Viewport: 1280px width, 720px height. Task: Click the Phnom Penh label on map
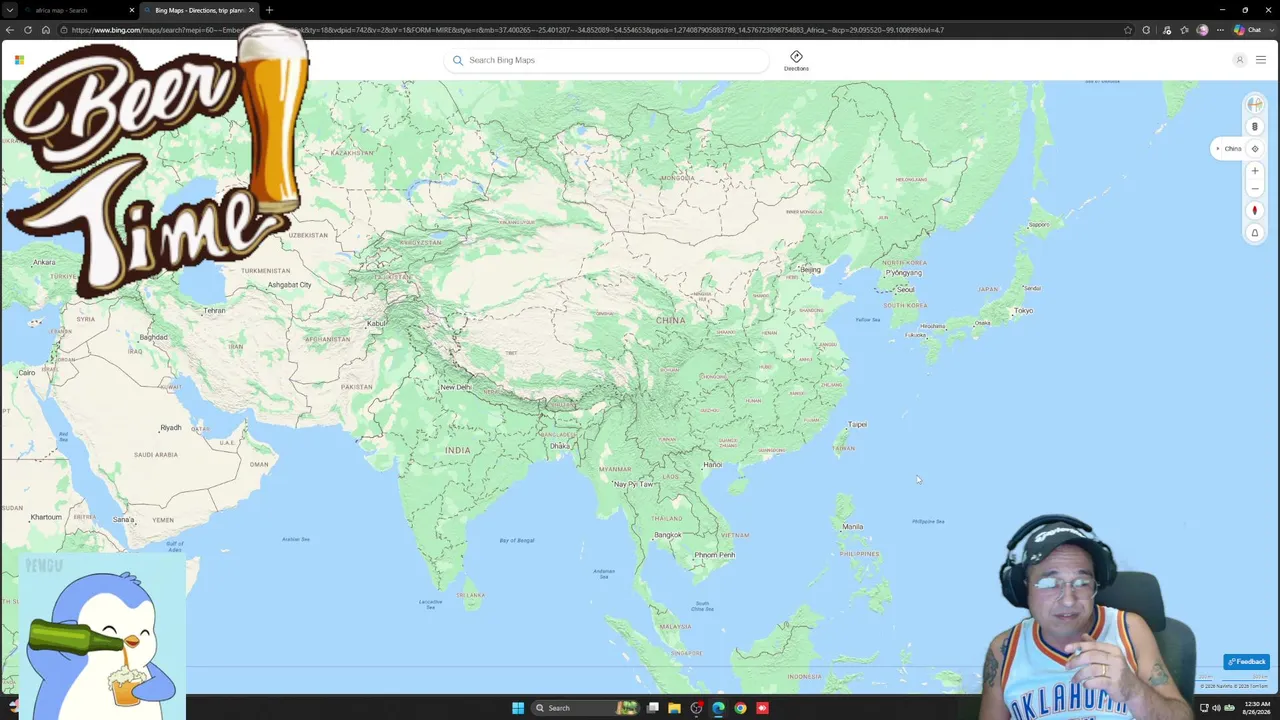point(715,555)
